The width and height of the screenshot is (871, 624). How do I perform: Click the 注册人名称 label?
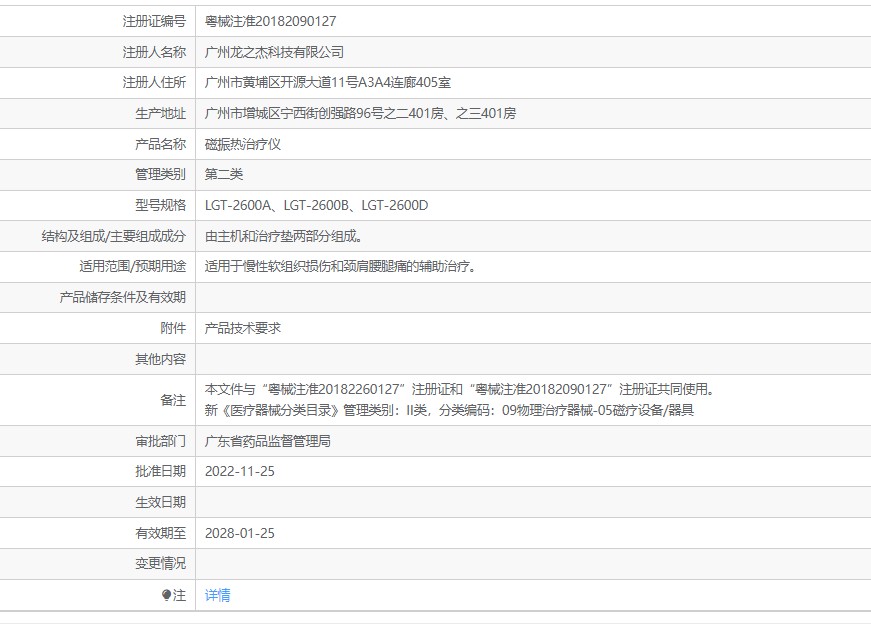tap(154, 52)
